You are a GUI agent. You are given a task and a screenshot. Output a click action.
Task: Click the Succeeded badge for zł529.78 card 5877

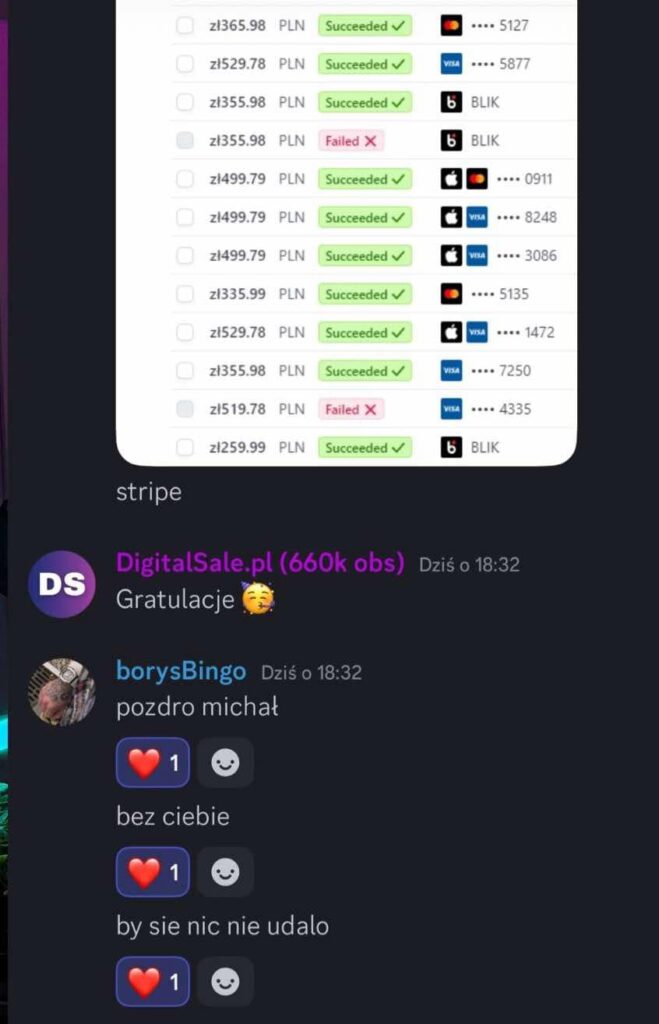[x=365, y=64]
